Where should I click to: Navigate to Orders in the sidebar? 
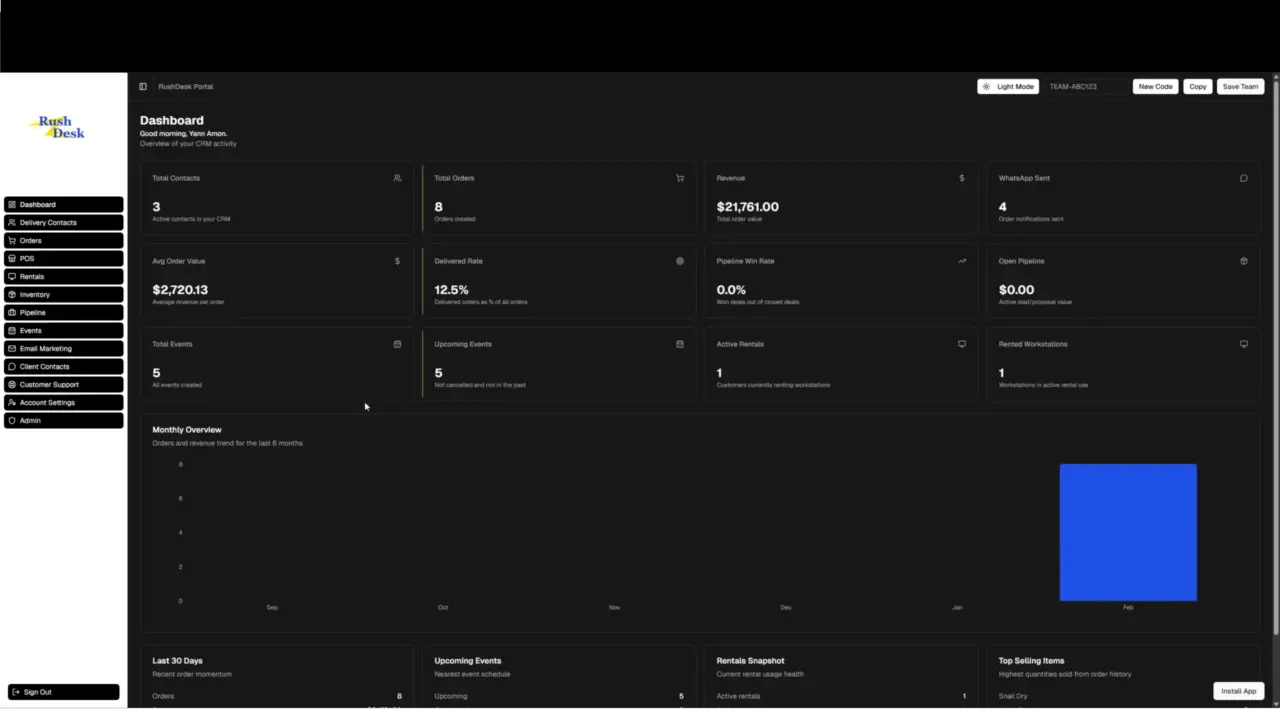point(63,240)
